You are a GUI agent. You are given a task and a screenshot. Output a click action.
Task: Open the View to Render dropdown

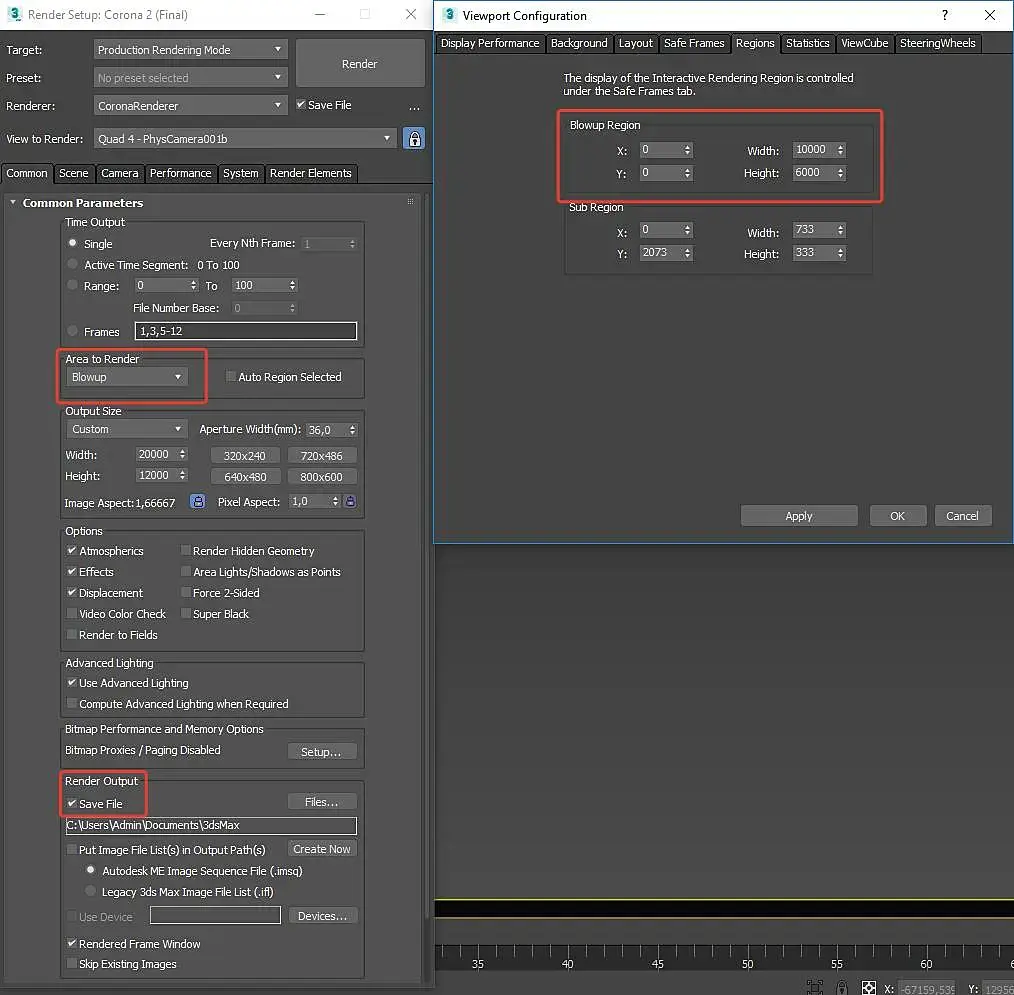(245, 138)
